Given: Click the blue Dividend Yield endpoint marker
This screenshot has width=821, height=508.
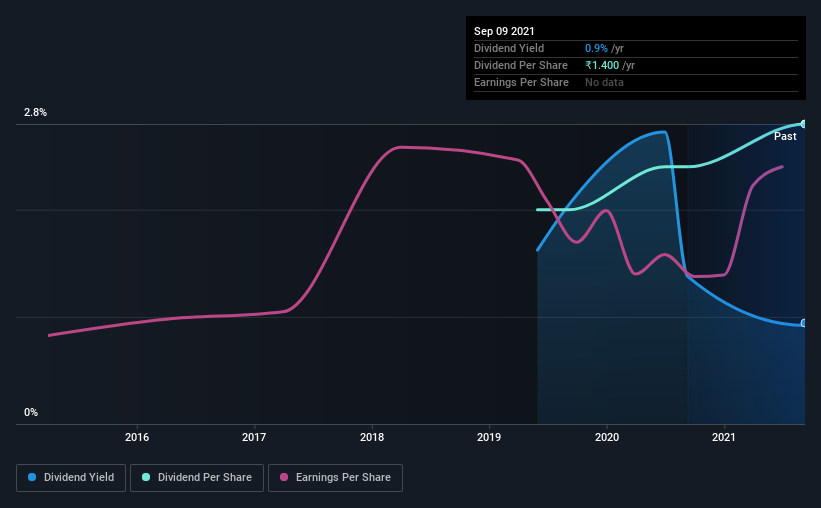Looking at the screenshot, I should pos(803,323).
